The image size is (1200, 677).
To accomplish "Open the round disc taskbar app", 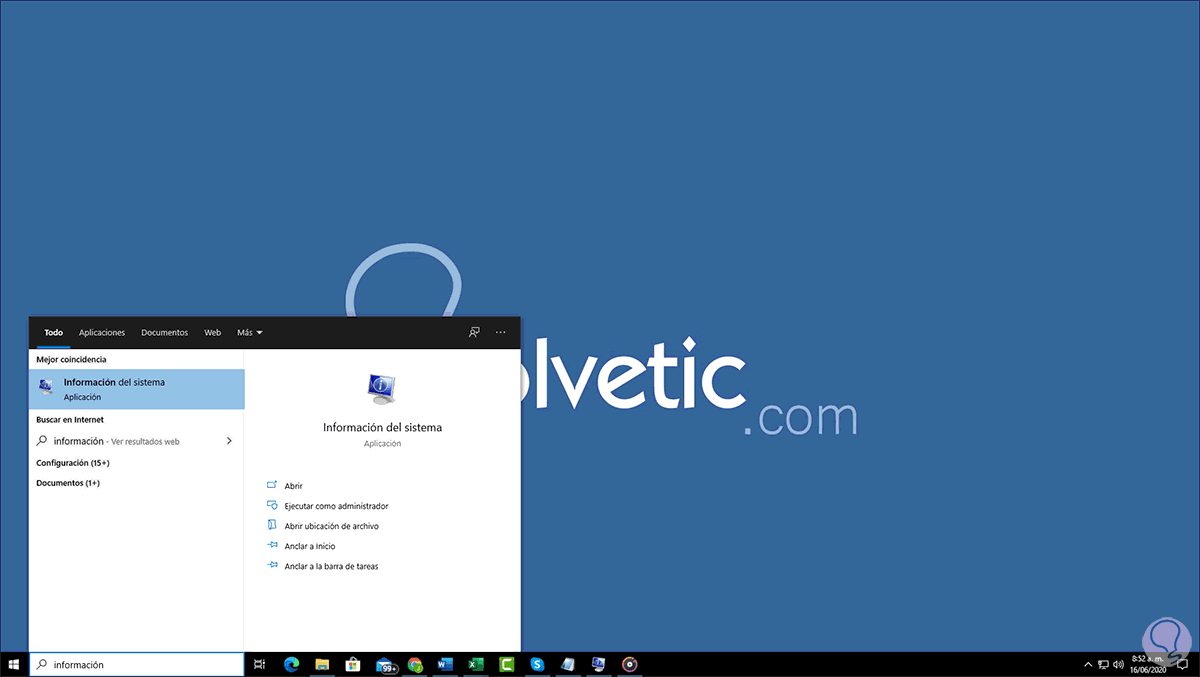I will (x=630, y=664).
